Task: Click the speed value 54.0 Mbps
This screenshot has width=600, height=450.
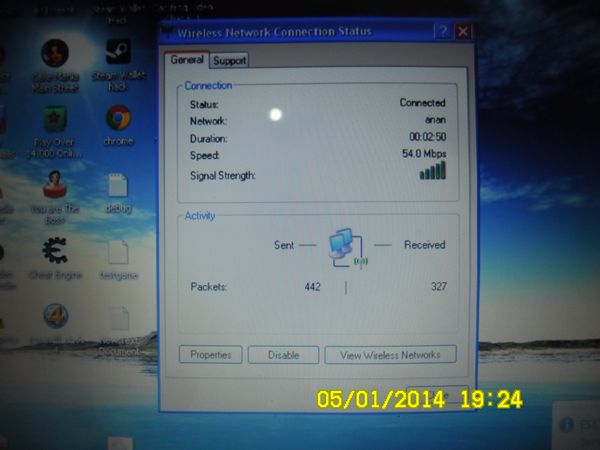Action: (x=424, y=153)
